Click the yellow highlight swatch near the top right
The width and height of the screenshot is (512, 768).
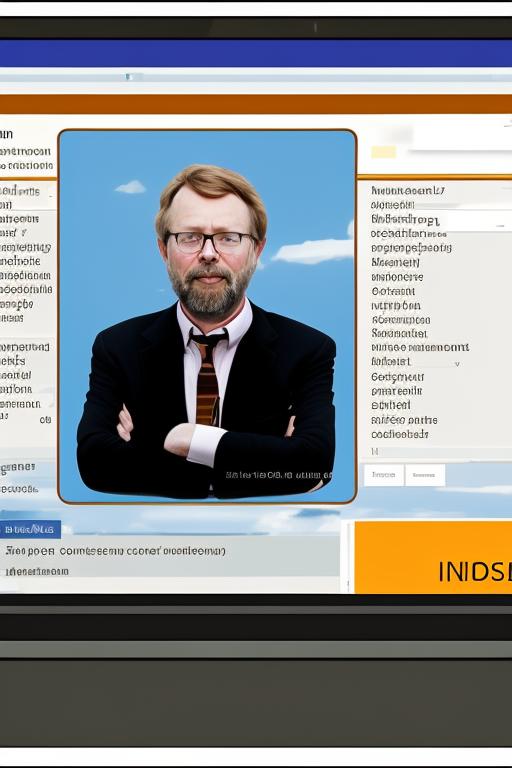click(383, 152)
